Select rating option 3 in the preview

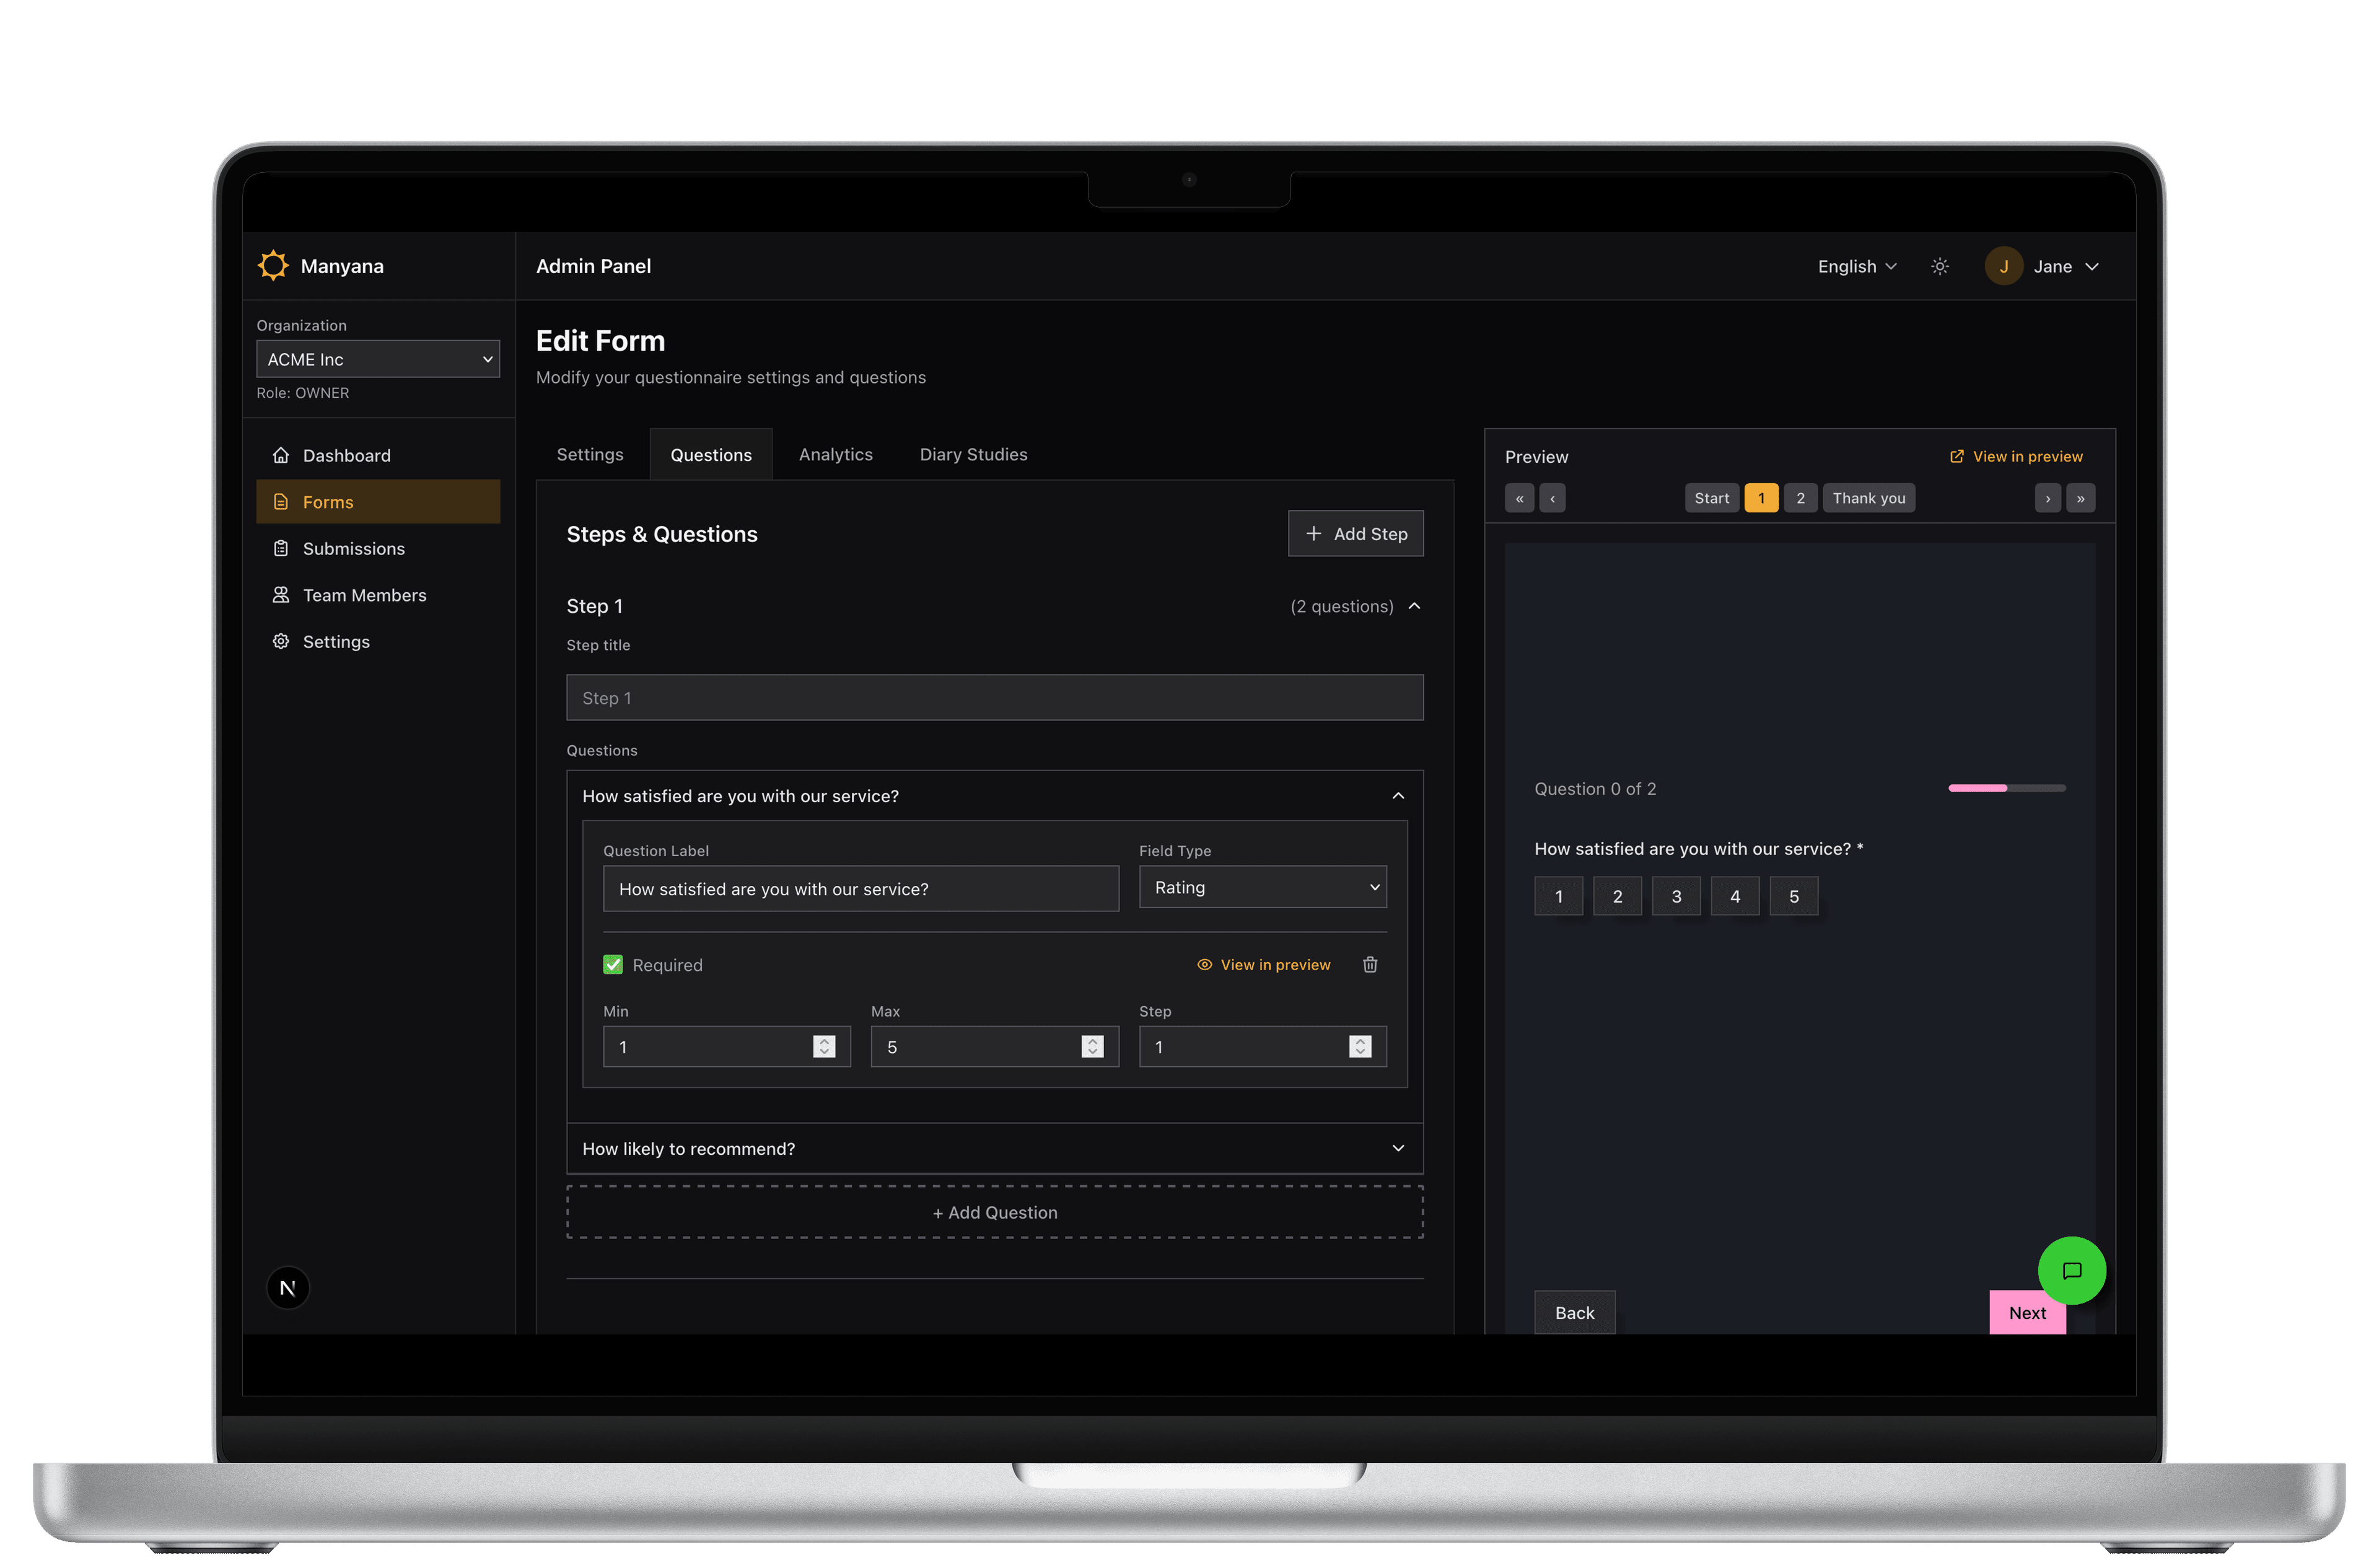1676,896
